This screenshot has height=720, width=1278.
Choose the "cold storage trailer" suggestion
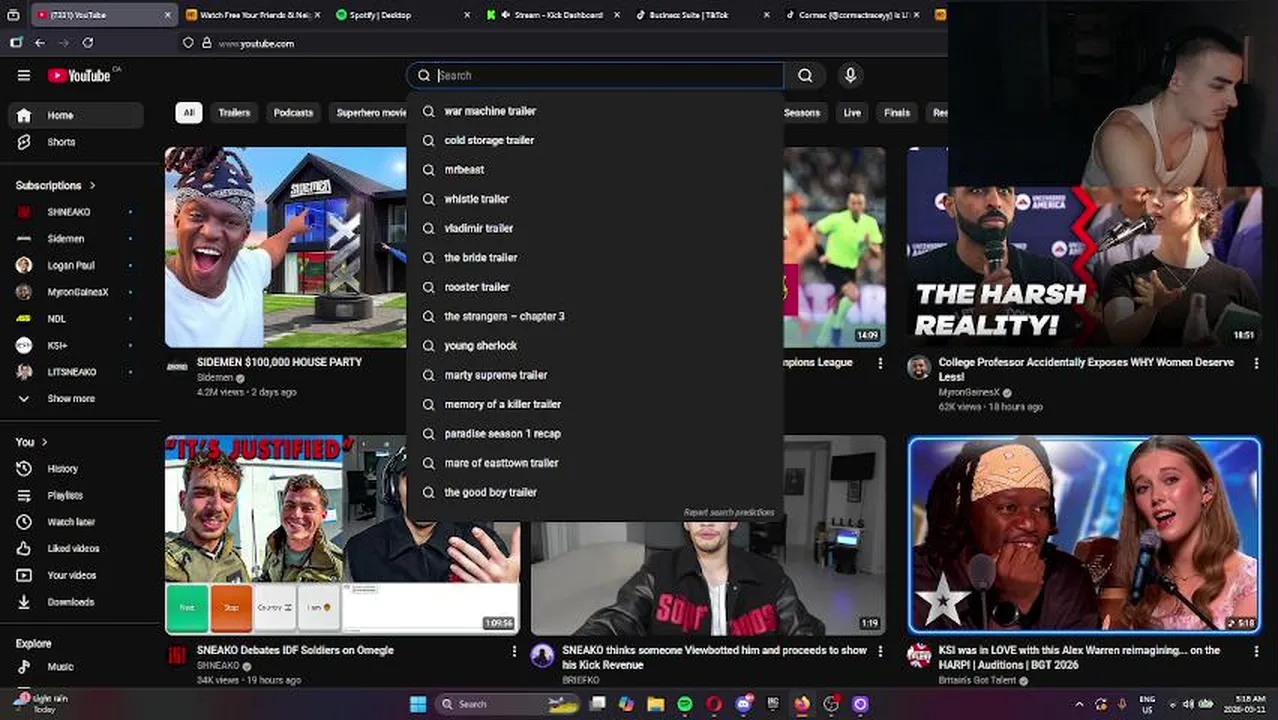(x=595, y=140)
